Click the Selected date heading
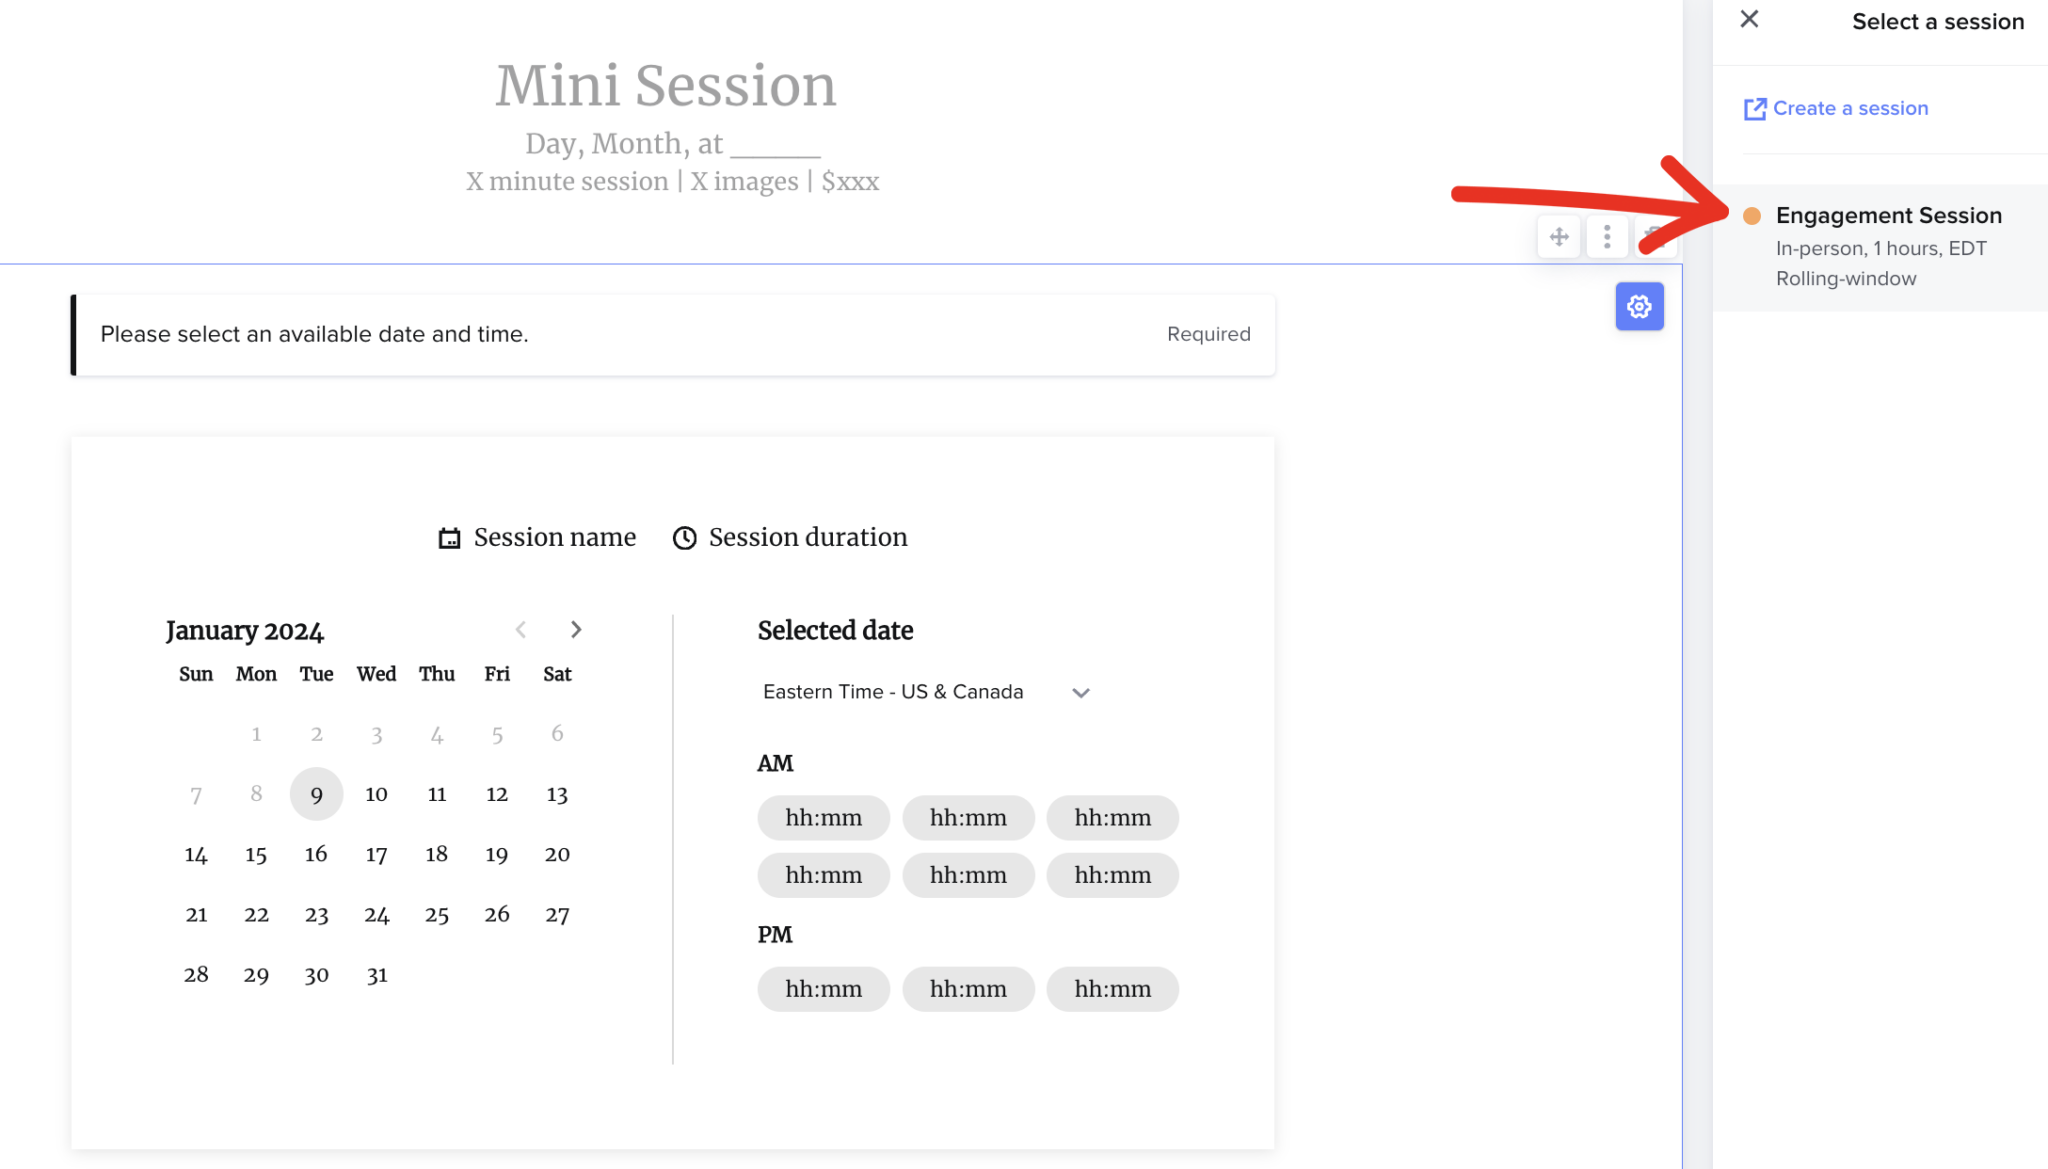 click(835, 631)
